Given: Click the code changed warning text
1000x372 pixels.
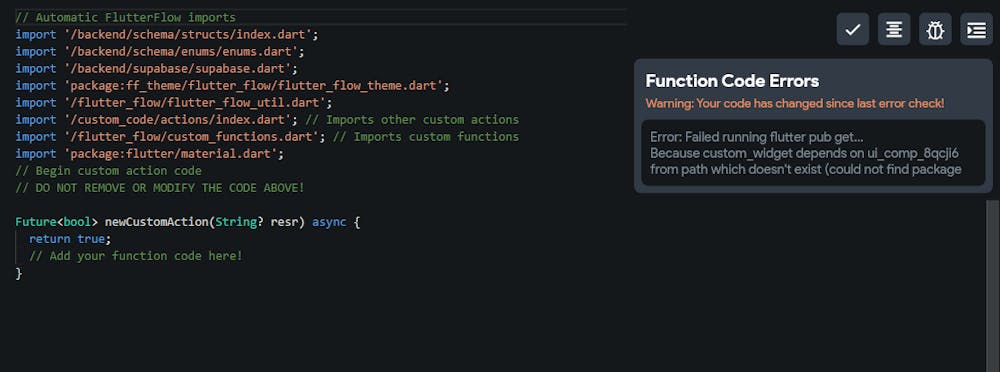Looking at the screenshot, I should [x=795, y=103].
